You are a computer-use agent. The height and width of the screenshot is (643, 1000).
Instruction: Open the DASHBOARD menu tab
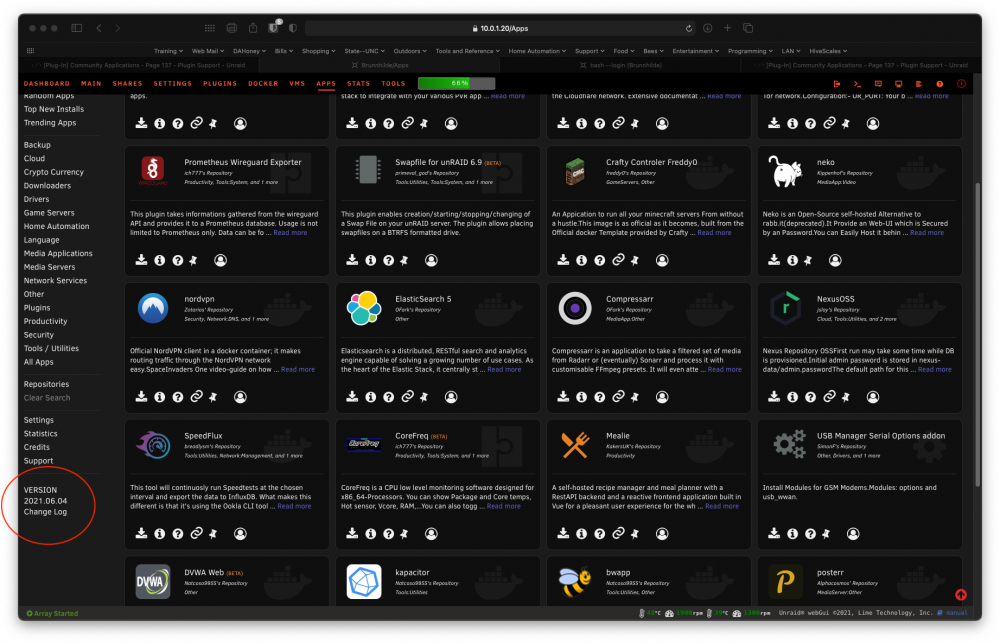coord(47,84)
